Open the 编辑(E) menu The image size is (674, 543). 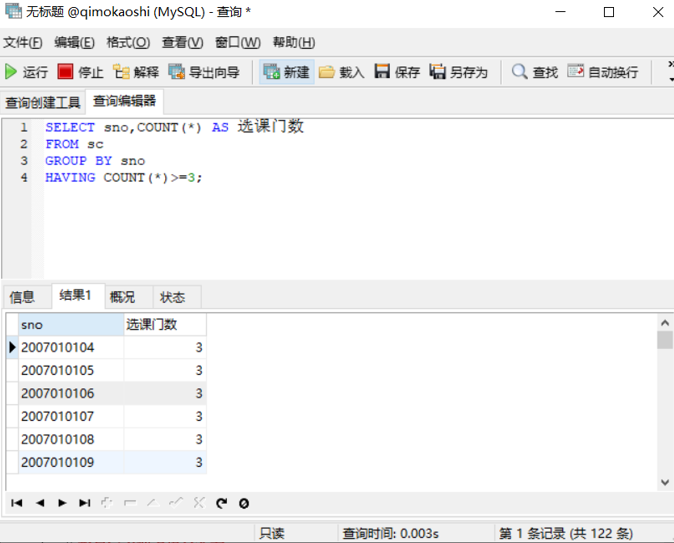pyautogui.click(x=74, y=43)
